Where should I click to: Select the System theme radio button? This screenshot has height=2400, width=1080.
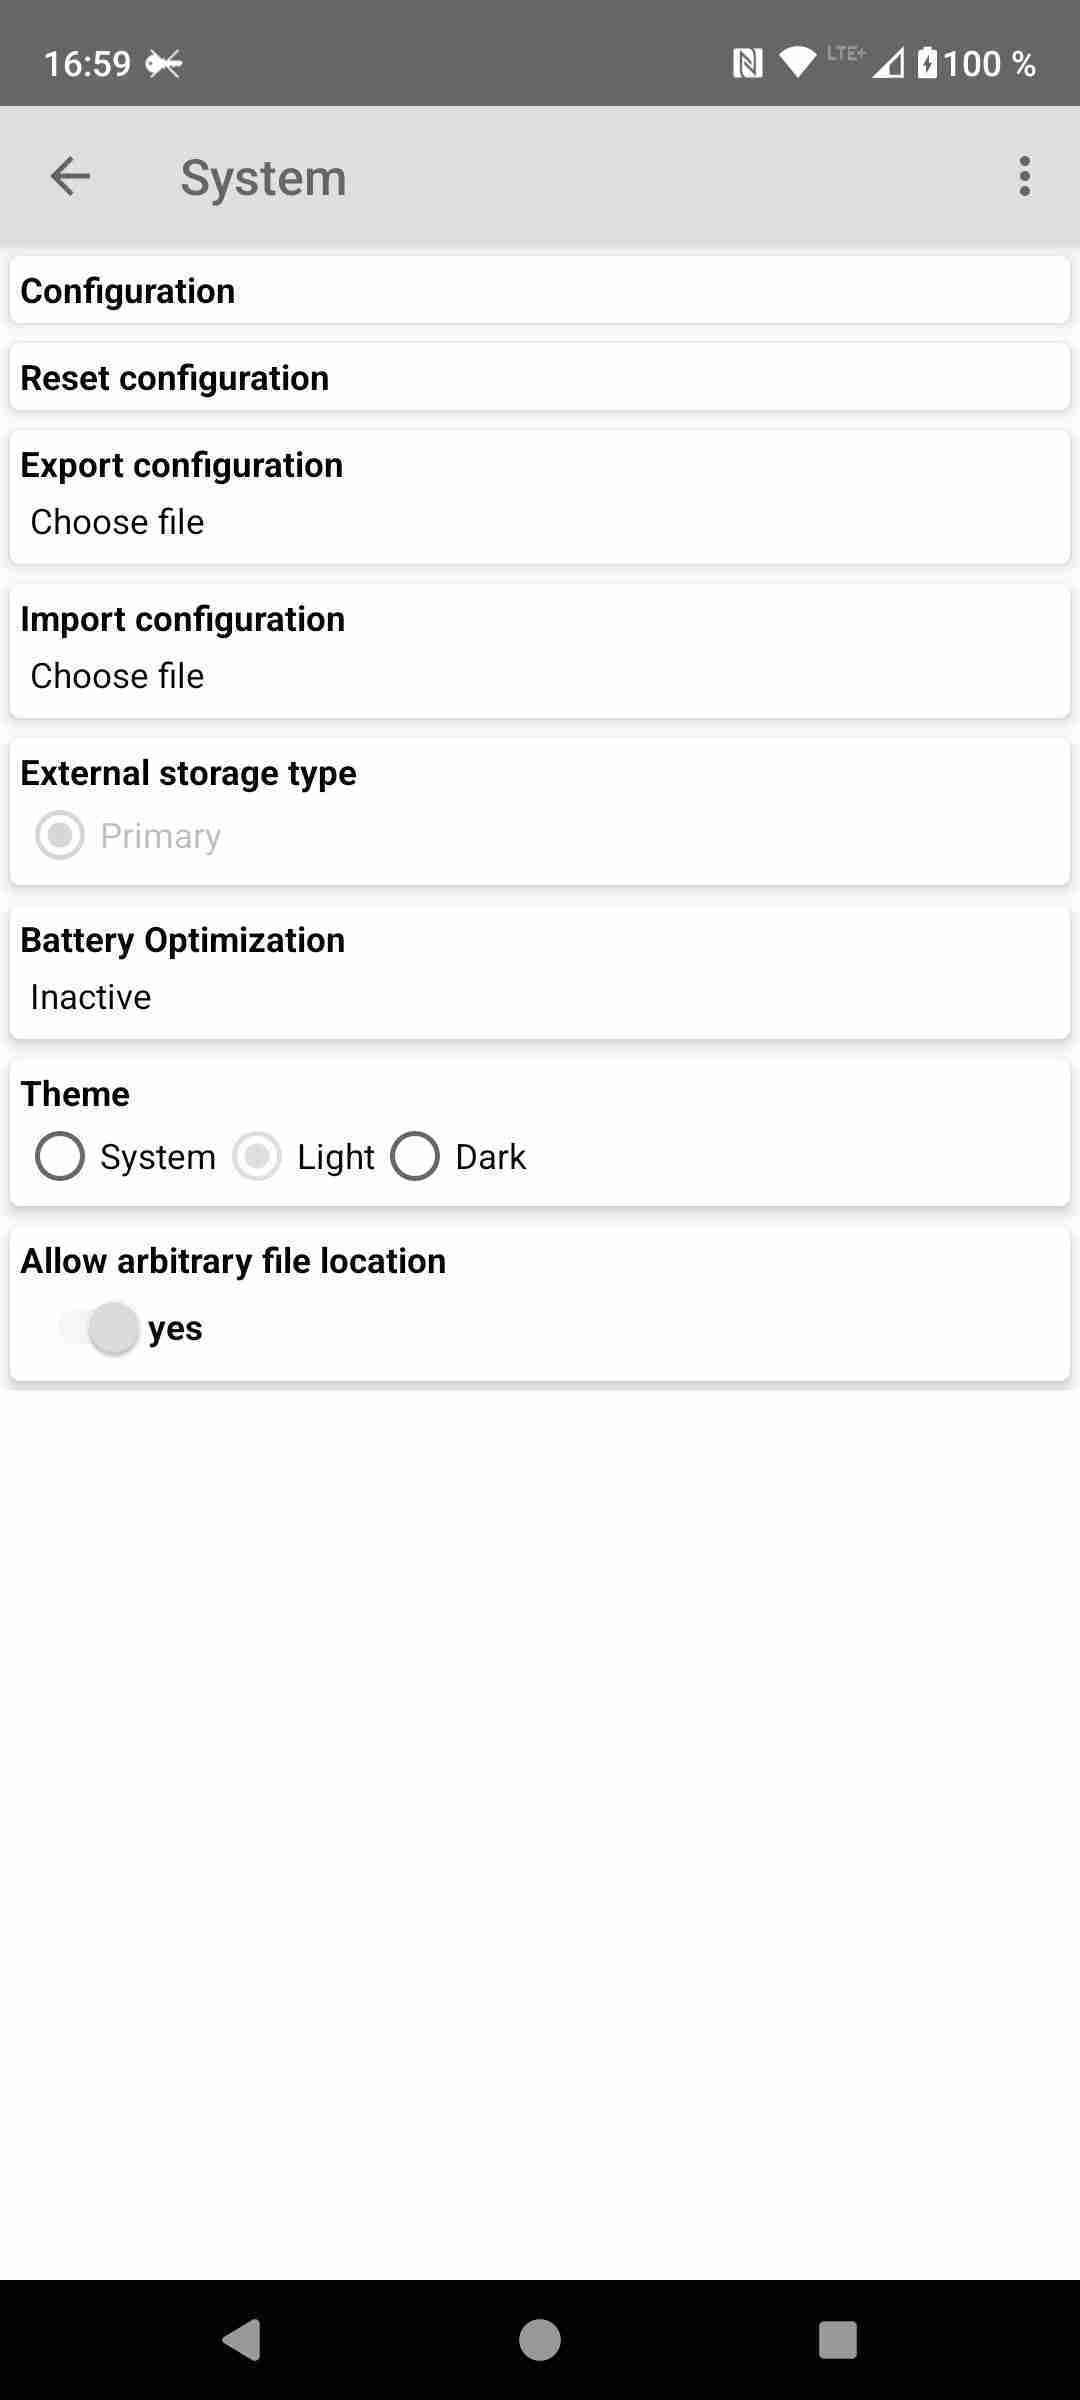(60, 1157)
